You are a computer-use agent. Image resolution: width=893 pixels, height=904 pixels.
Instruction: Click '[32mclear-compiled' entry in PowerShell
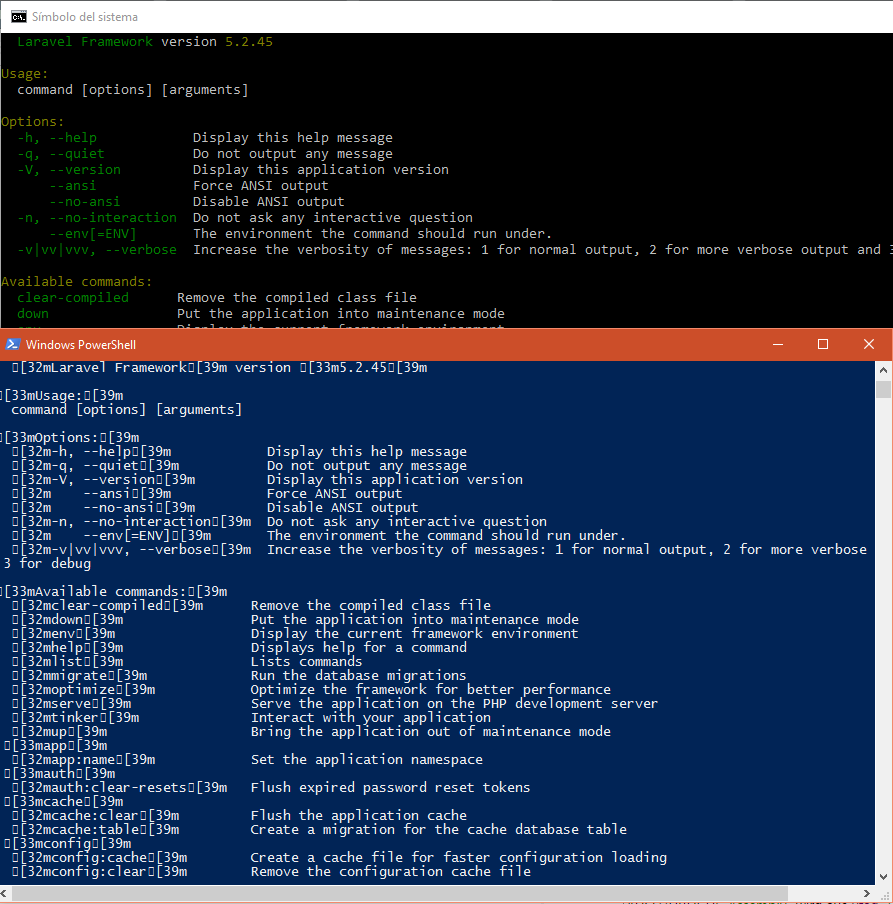click(x=108, y=606)
